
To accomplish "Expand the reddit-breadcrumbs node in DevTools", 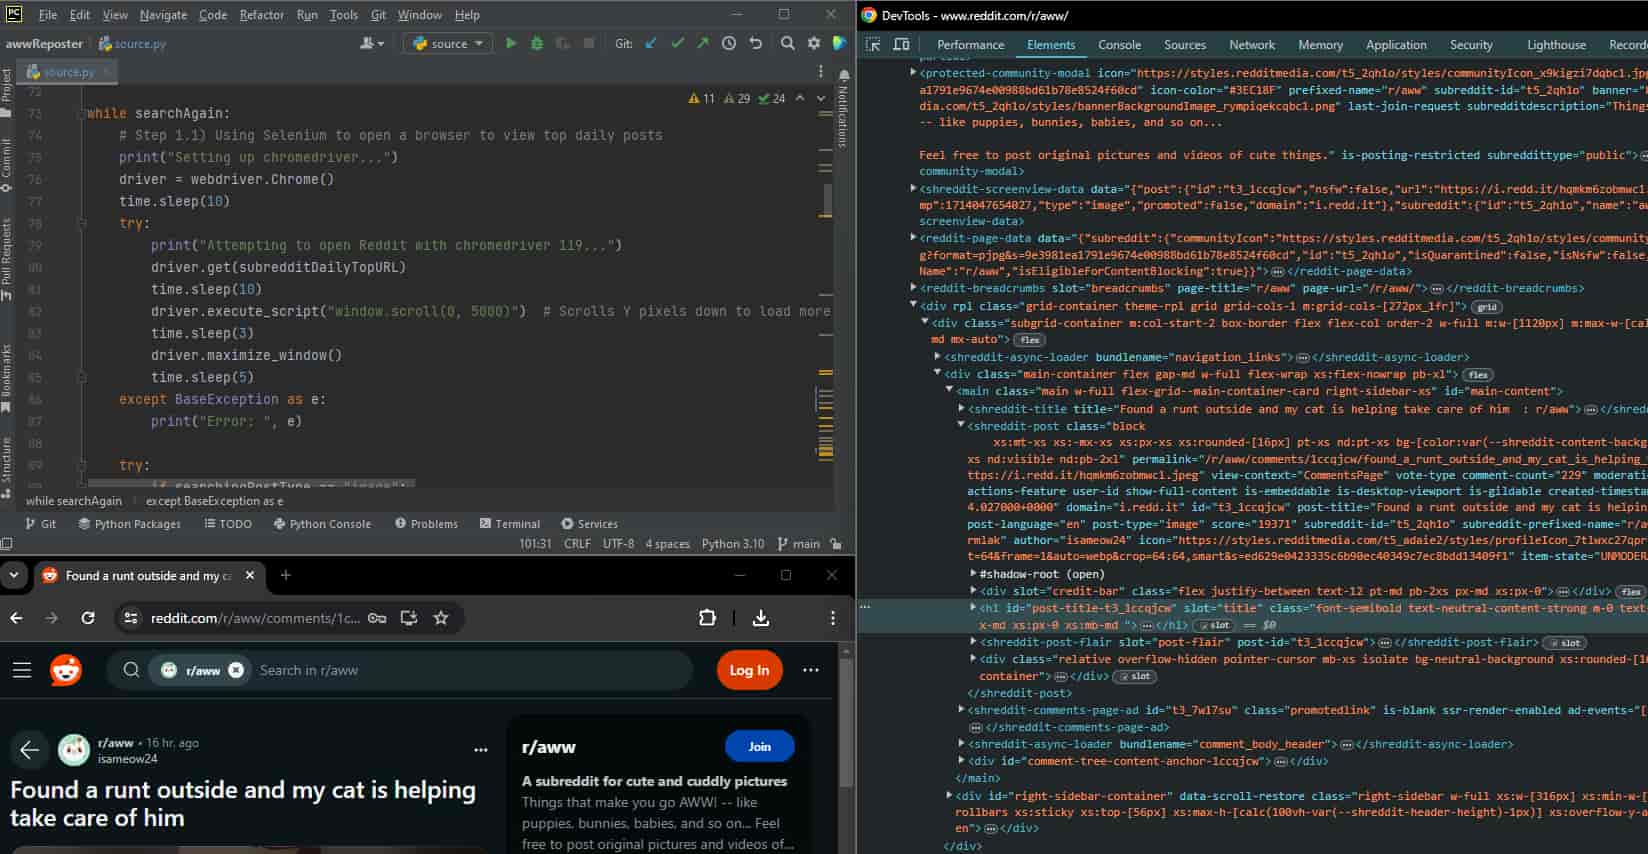I will (913, 288).
